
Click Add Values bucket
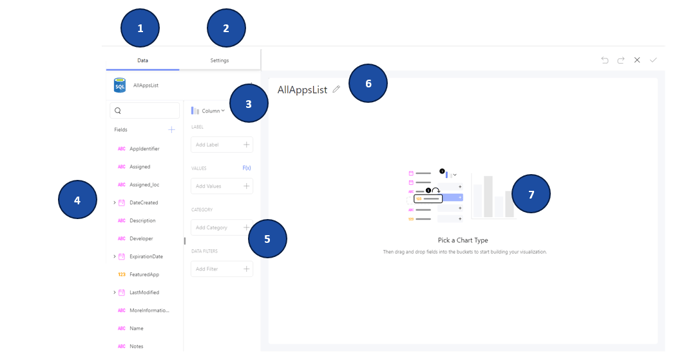coord(222,186)
